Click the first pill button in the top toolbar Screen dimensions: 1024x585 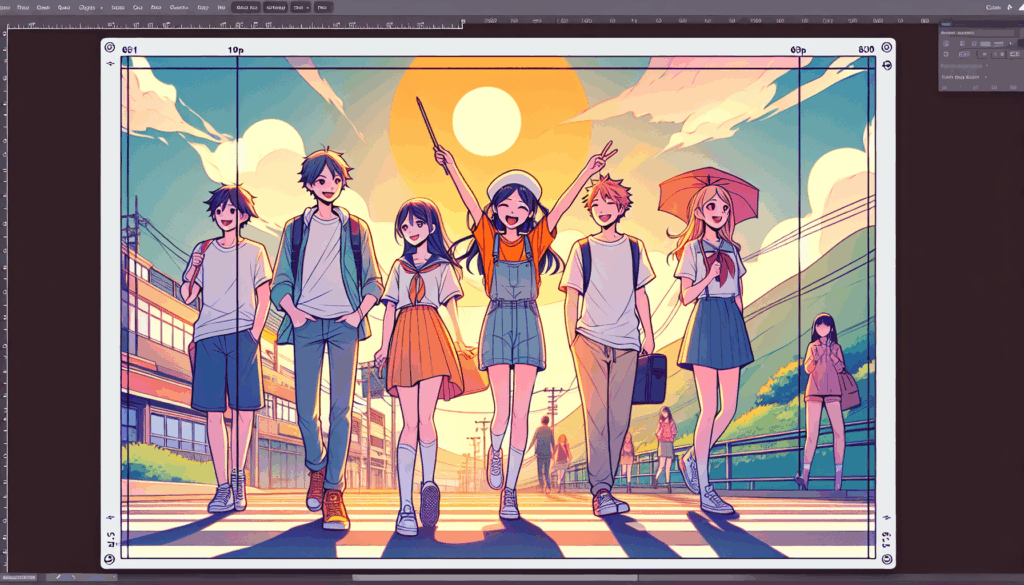click(x=247, y=7)
